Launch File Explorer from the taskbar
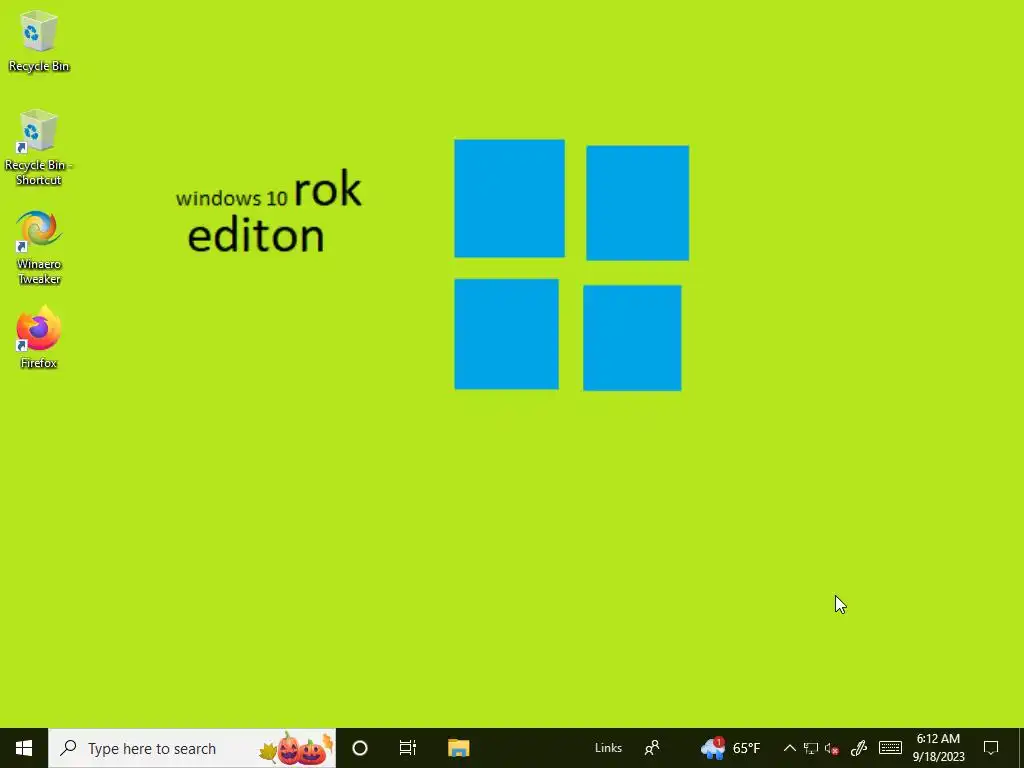This screenshot has width=1024, height=768. [458, 748]
